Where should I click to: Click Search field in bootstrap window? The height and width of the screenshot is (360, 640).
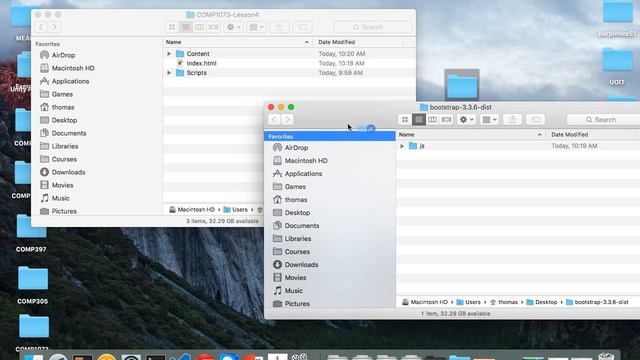pyautogui.click(x=603, y=120)
